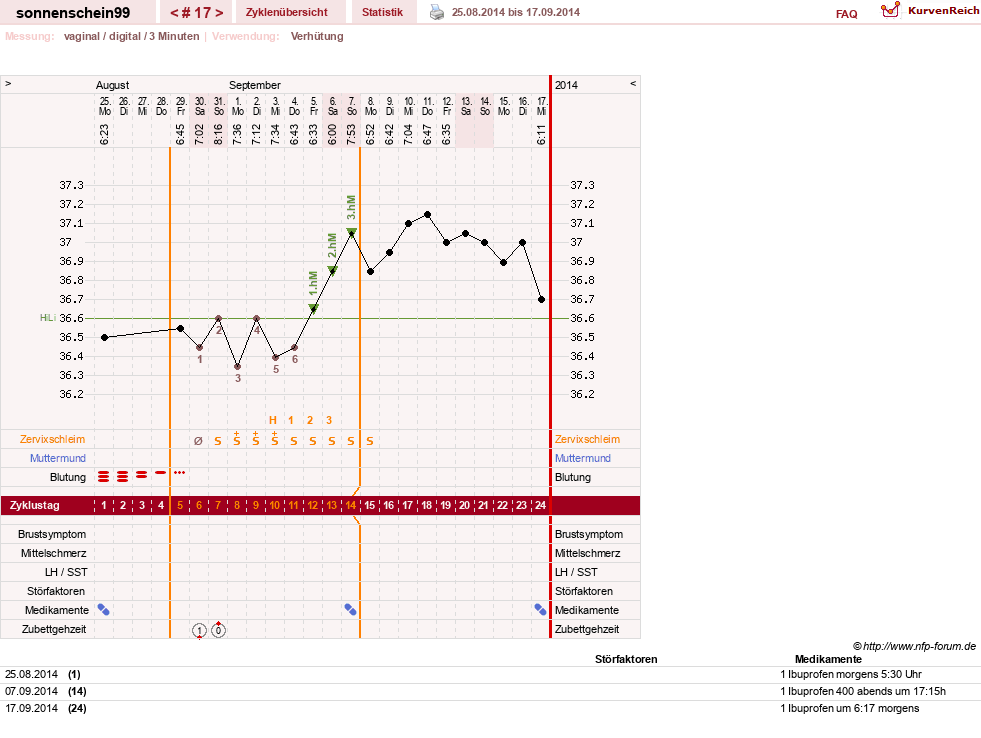This screenshot has height=738, width=981.
Task: Click the bedtime marker labeled 0
Action: 218,630
